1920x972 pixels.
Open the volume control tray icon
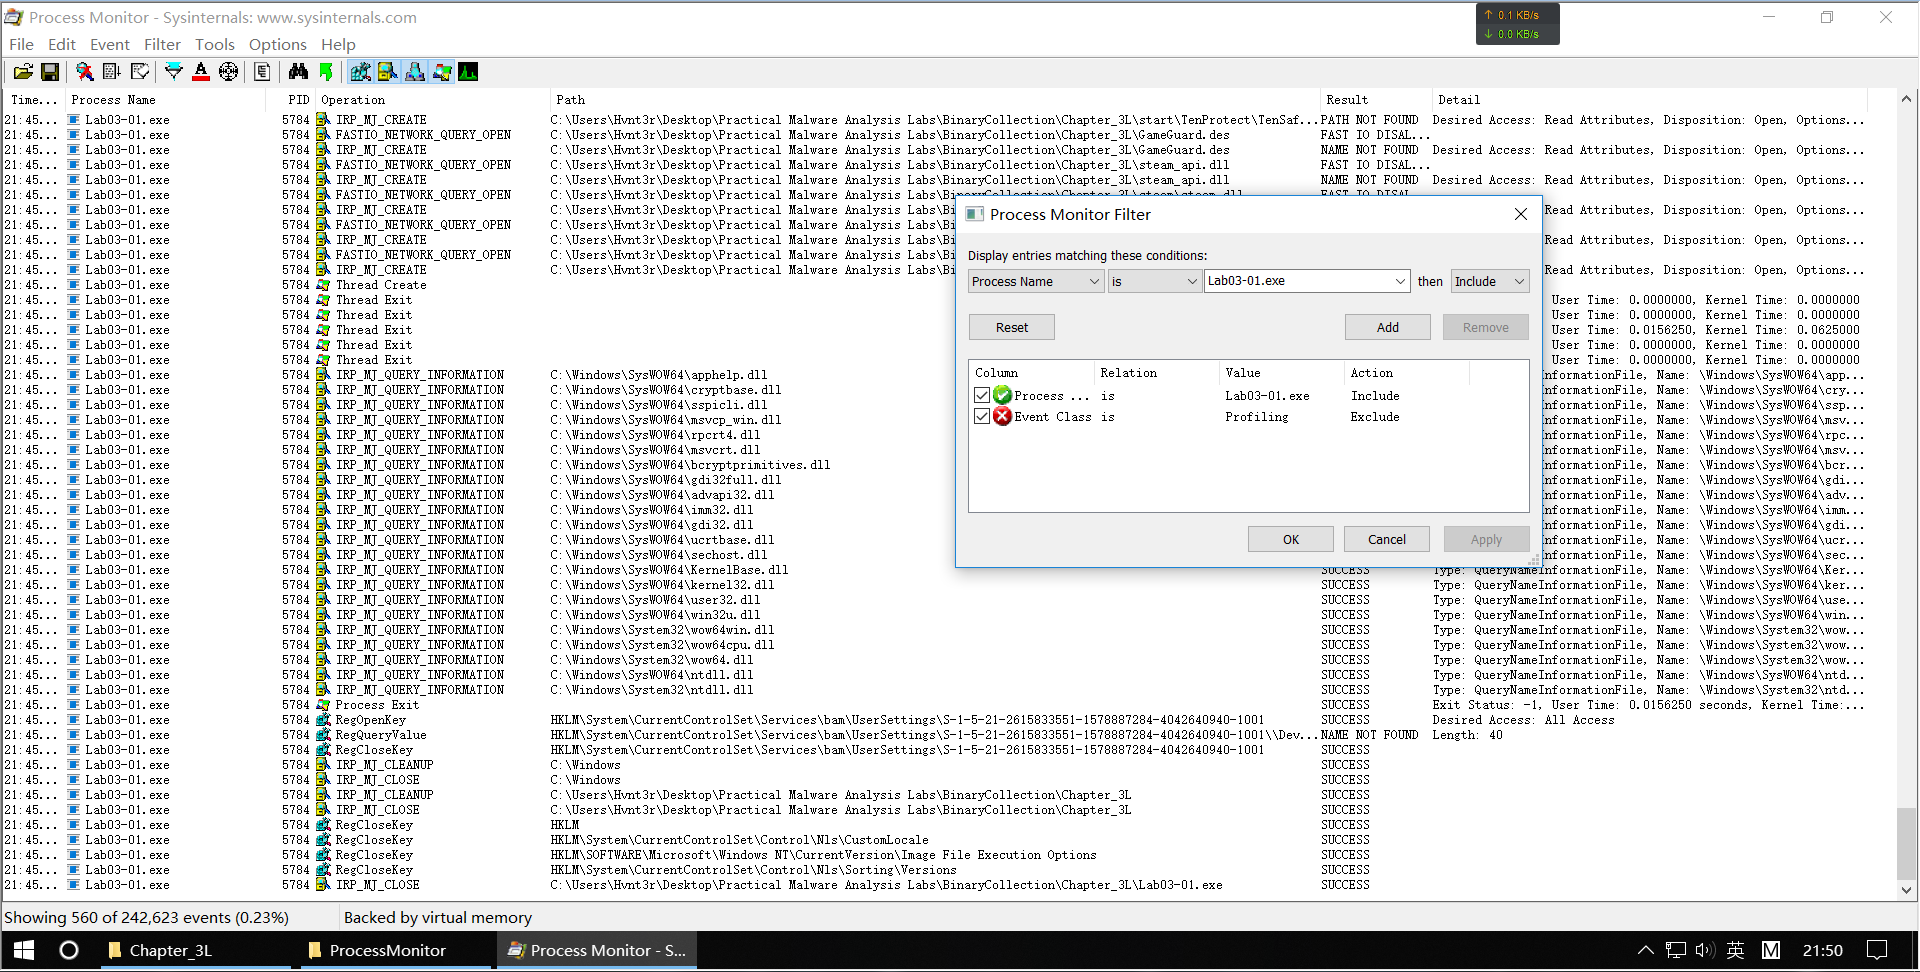point(1705,950)
